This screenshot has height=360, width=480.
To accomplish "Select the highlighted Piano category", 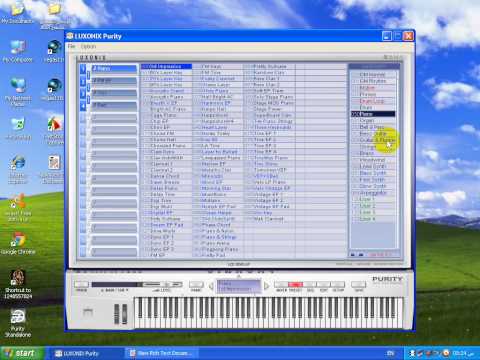I will coord(373,114).
